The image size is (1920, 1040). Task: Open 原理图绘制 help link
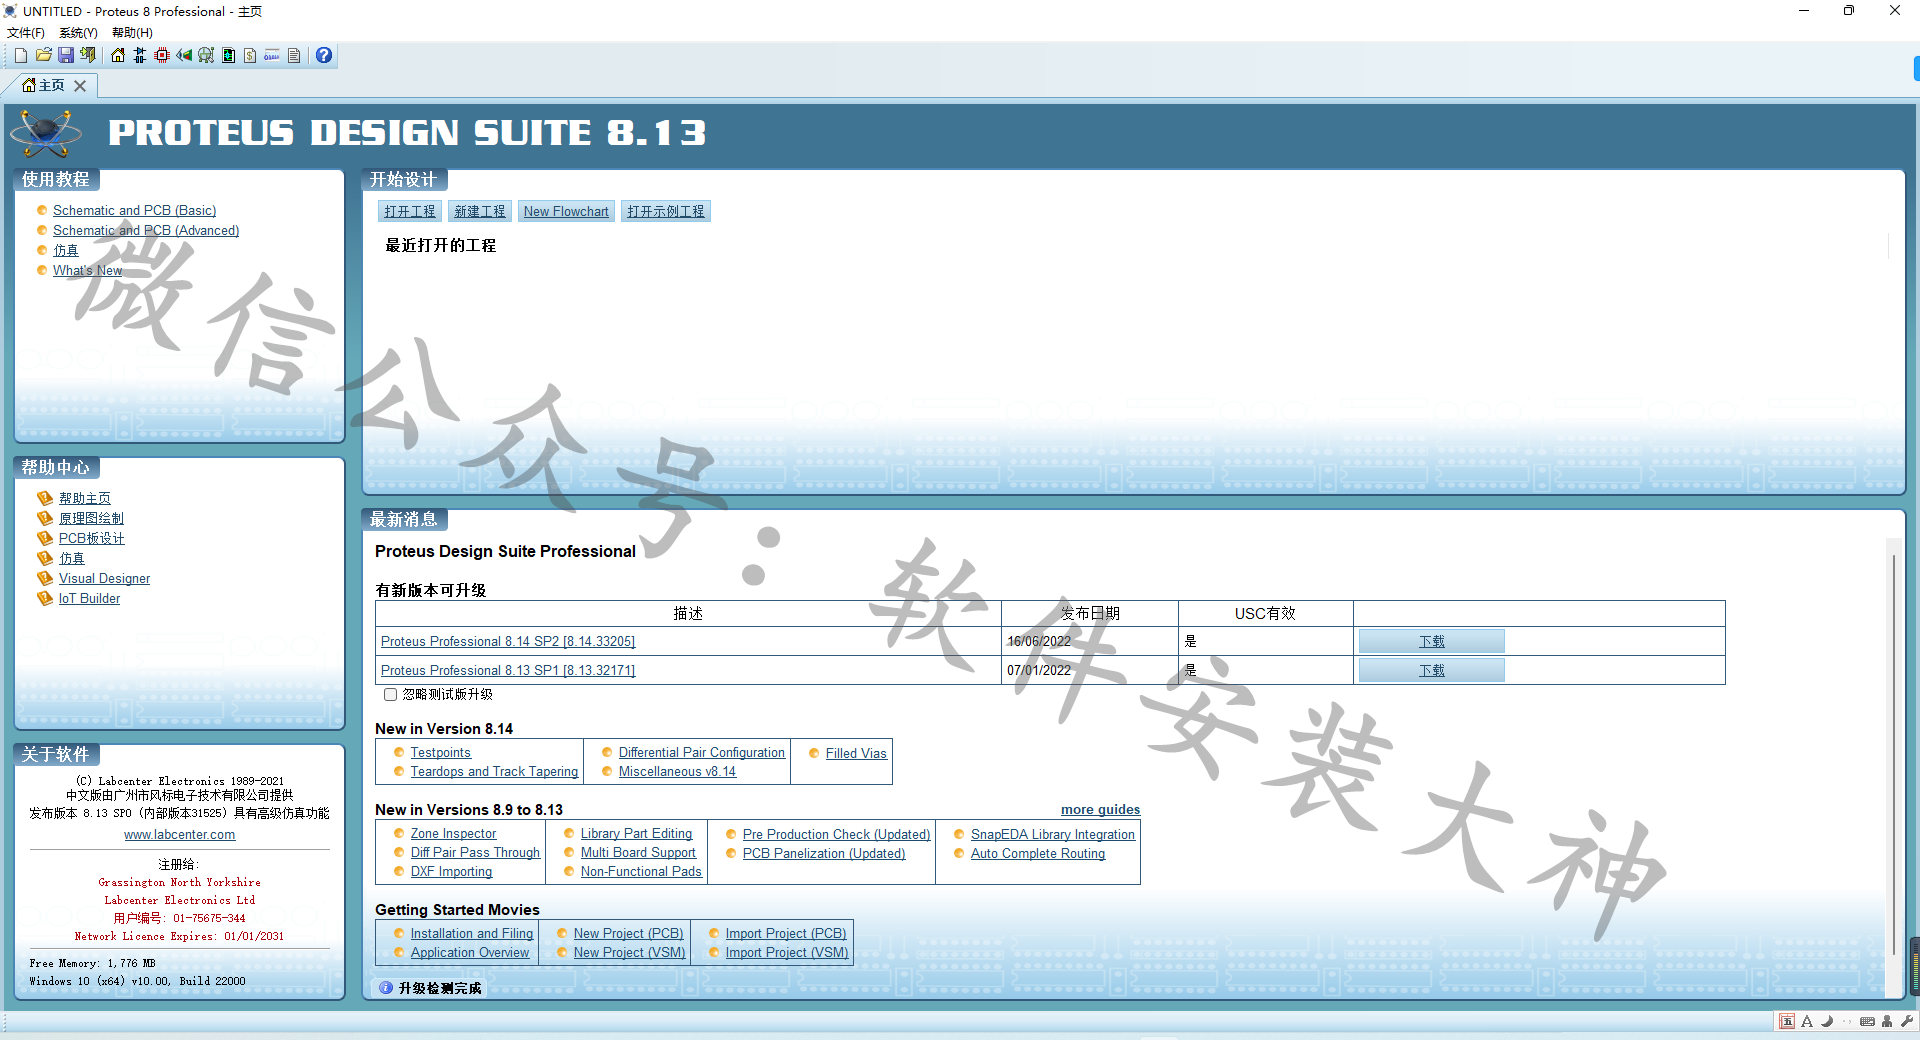tap(91, 518)
